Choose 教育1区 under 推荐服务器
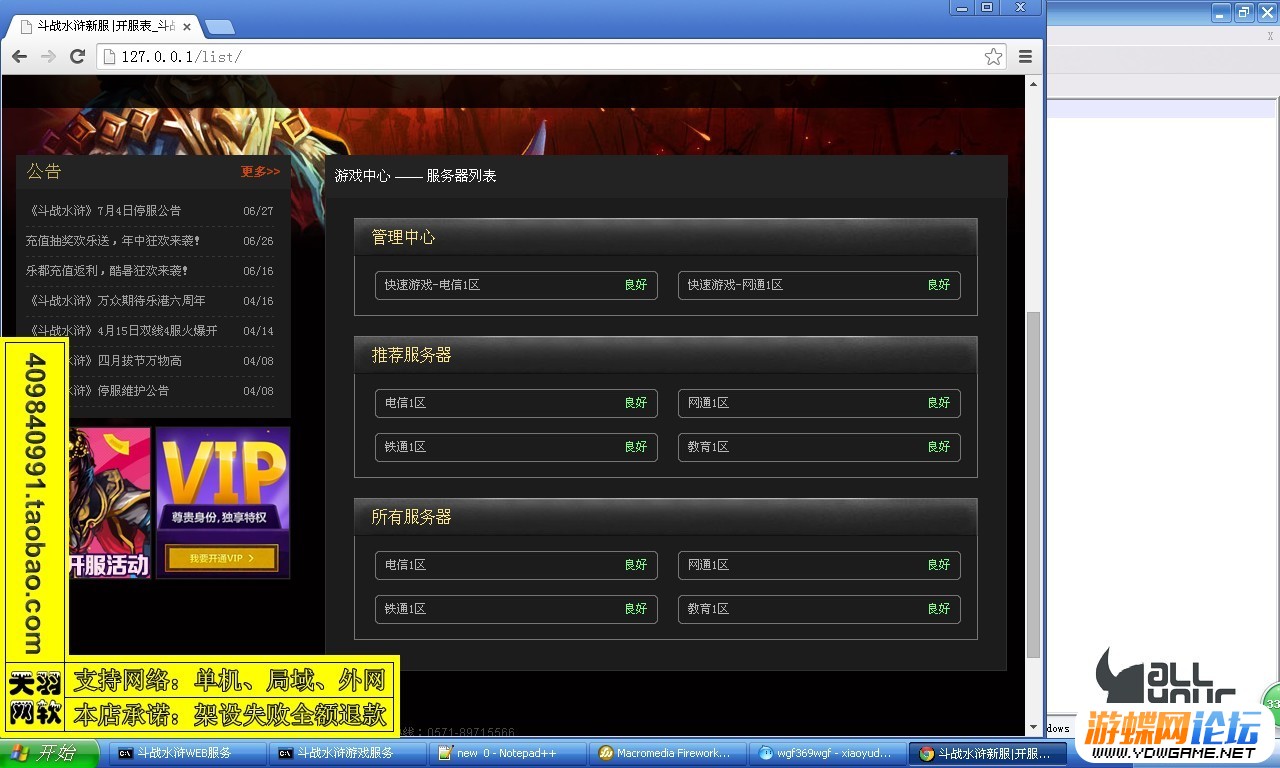The height and width of the screenshot is (768, 1280). click(x=819, y=447)
